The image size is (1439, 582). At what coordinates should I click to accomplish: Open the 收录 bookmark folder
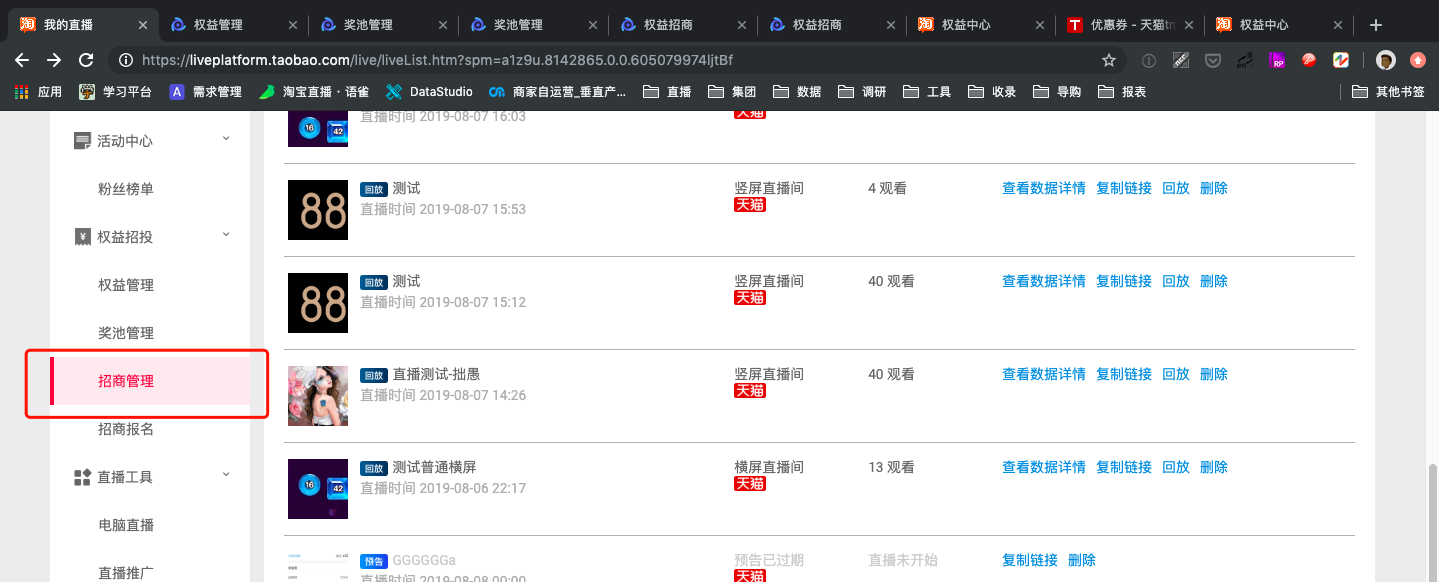992,91
